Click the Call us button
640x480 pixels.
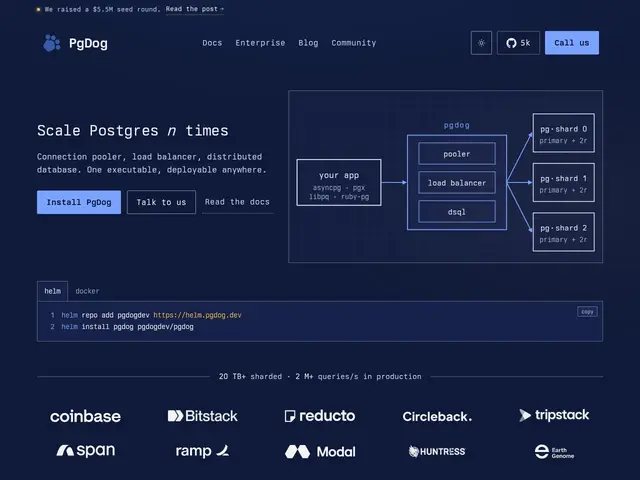coord(572,43)
